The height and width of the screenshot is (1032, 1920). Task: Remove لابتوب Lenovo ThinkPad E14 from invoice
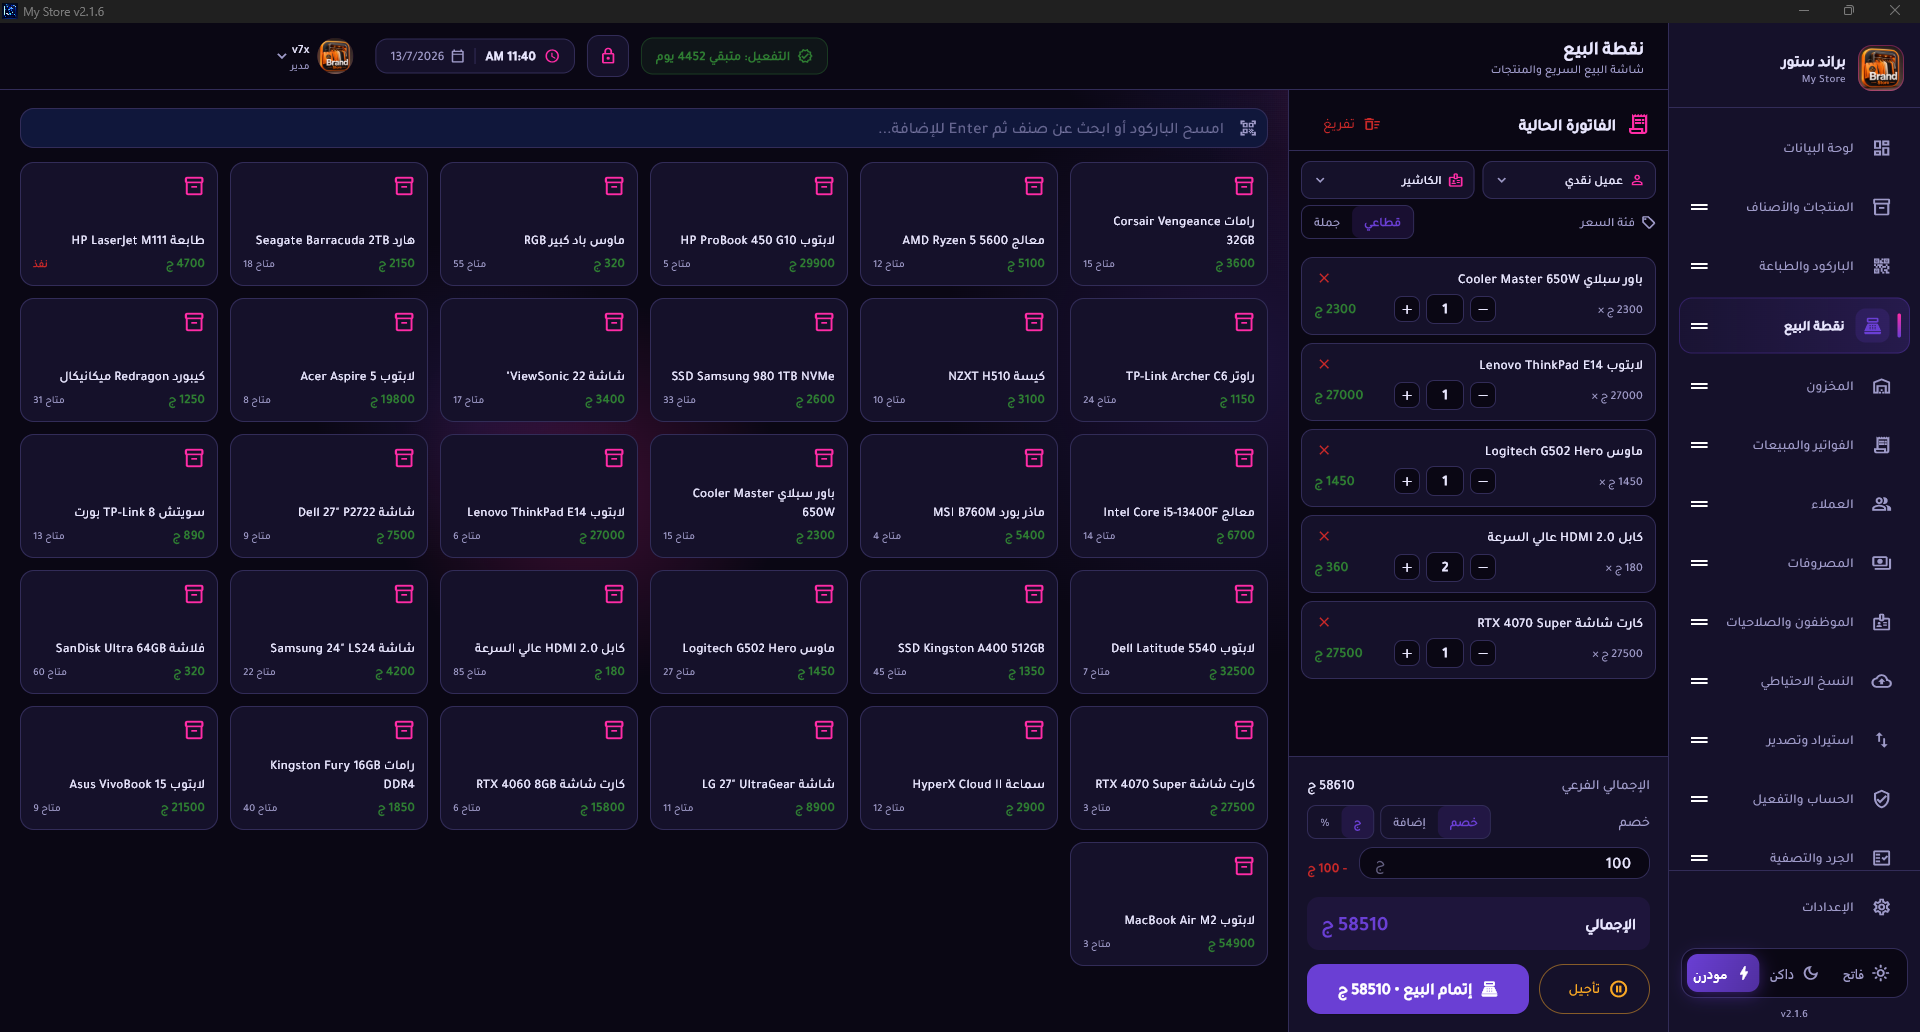click(x=1324, y=364)
